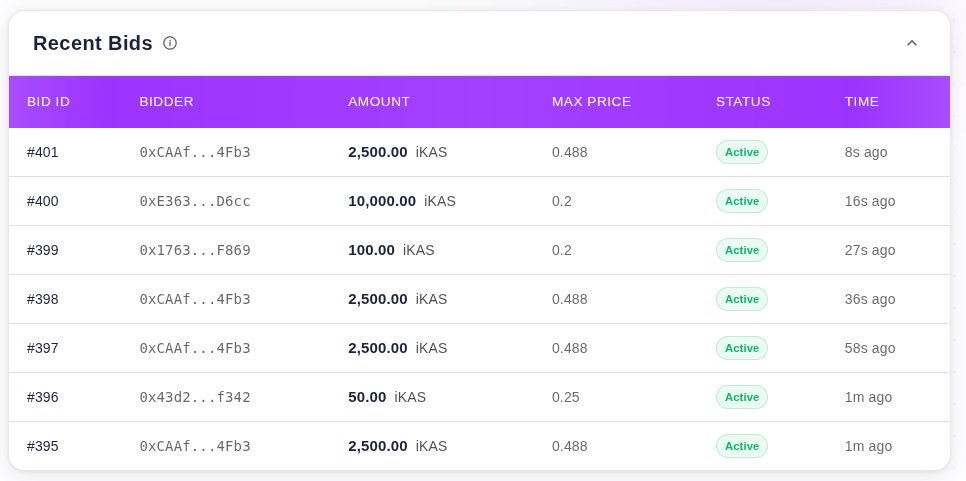Click max price 0.488 for bid #401

(x=570, y=152)
